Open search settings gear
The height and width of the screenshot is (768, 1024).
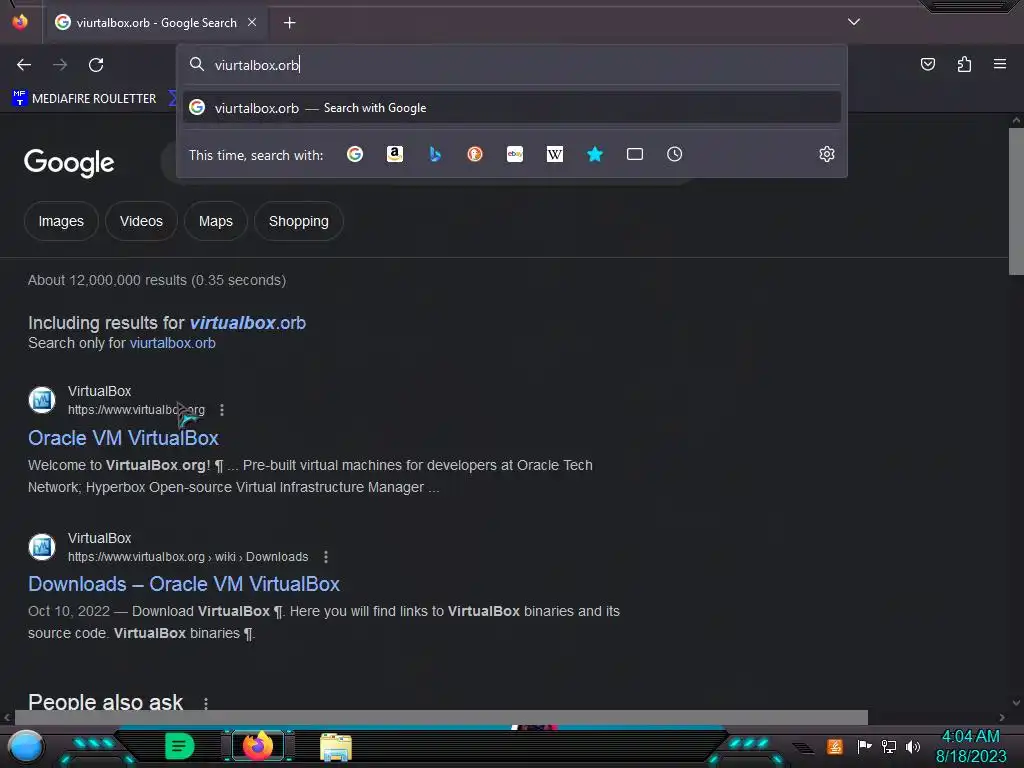[827, 154]
